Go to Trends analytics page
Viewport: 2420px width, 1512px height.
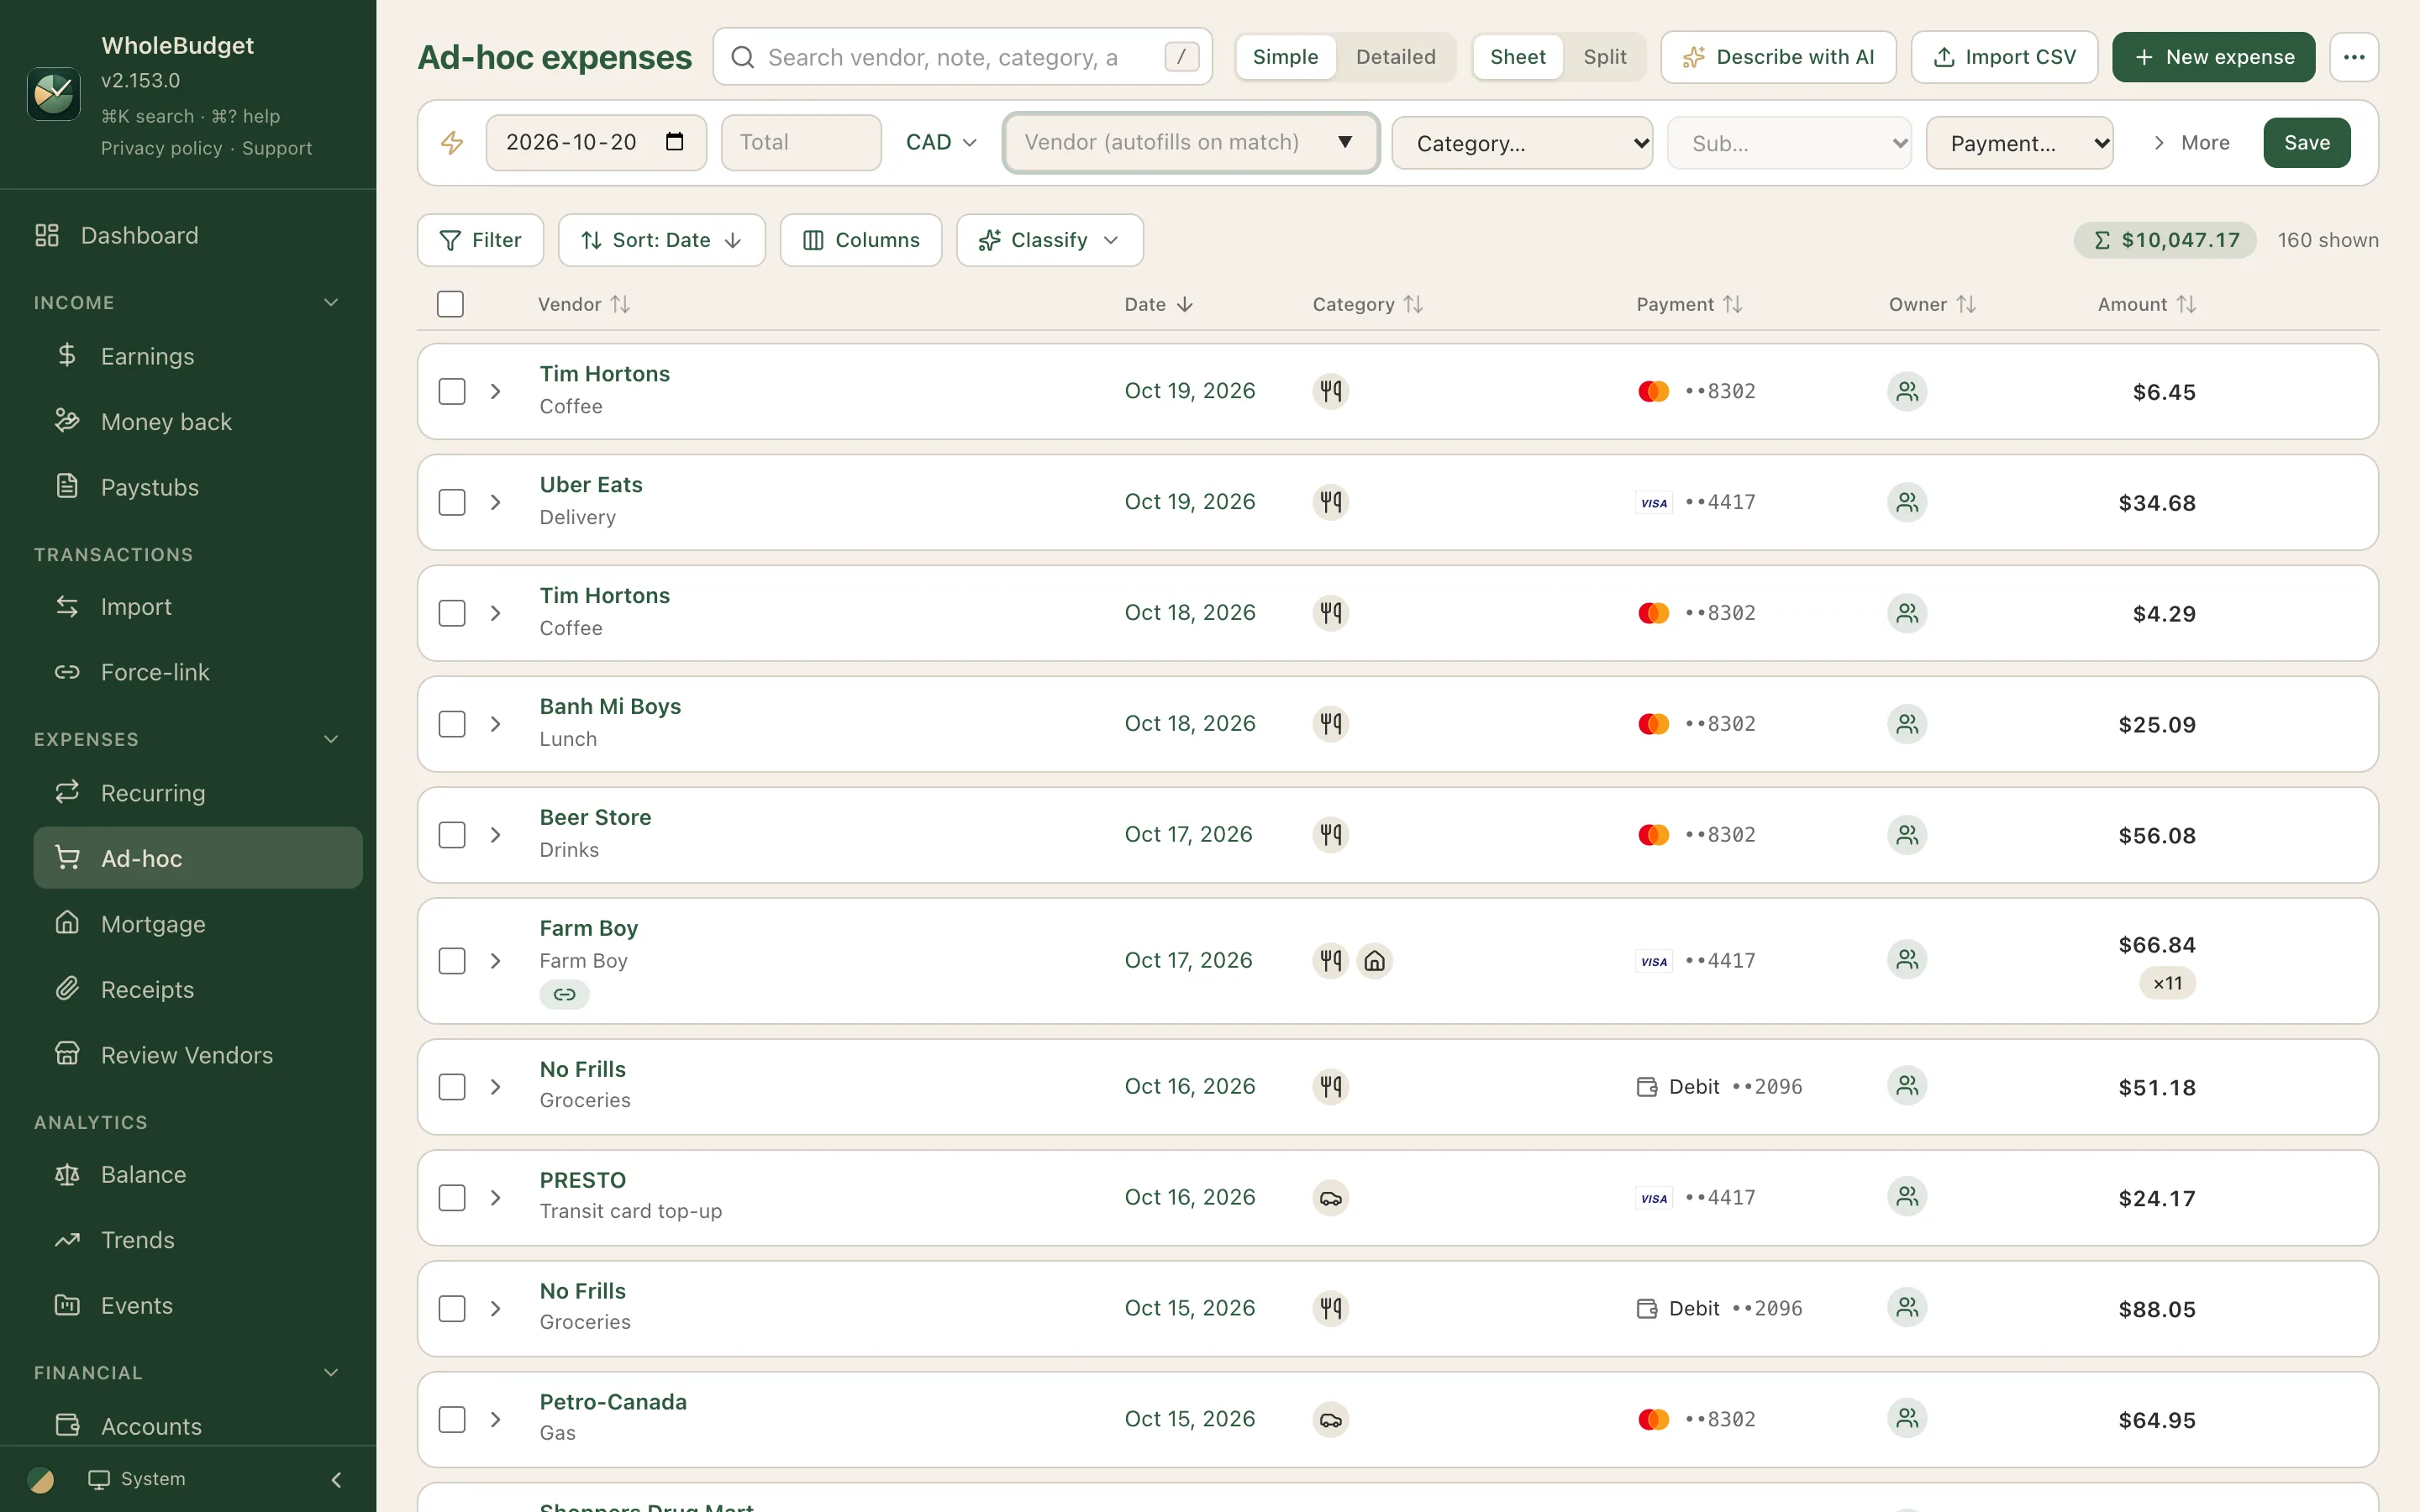(198, 1240)
